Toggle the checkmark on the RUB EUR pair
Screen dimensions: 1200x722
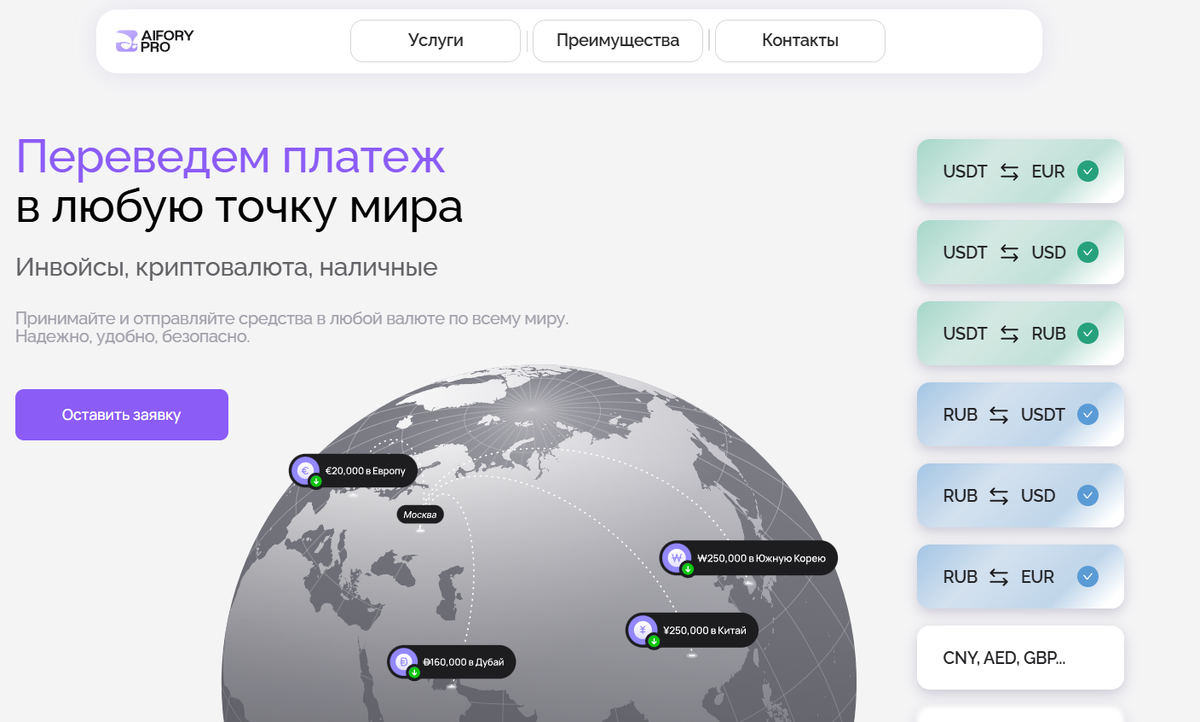click(x=1085, y=576)
